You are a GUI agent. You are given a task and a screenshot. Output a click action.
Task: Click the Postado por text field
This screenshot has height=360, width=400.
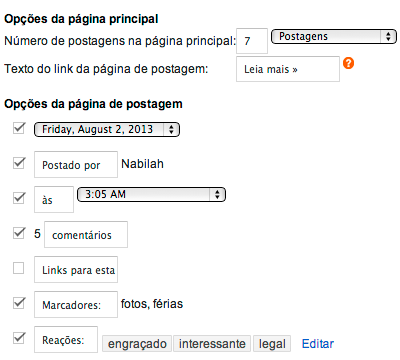[76, 164]
